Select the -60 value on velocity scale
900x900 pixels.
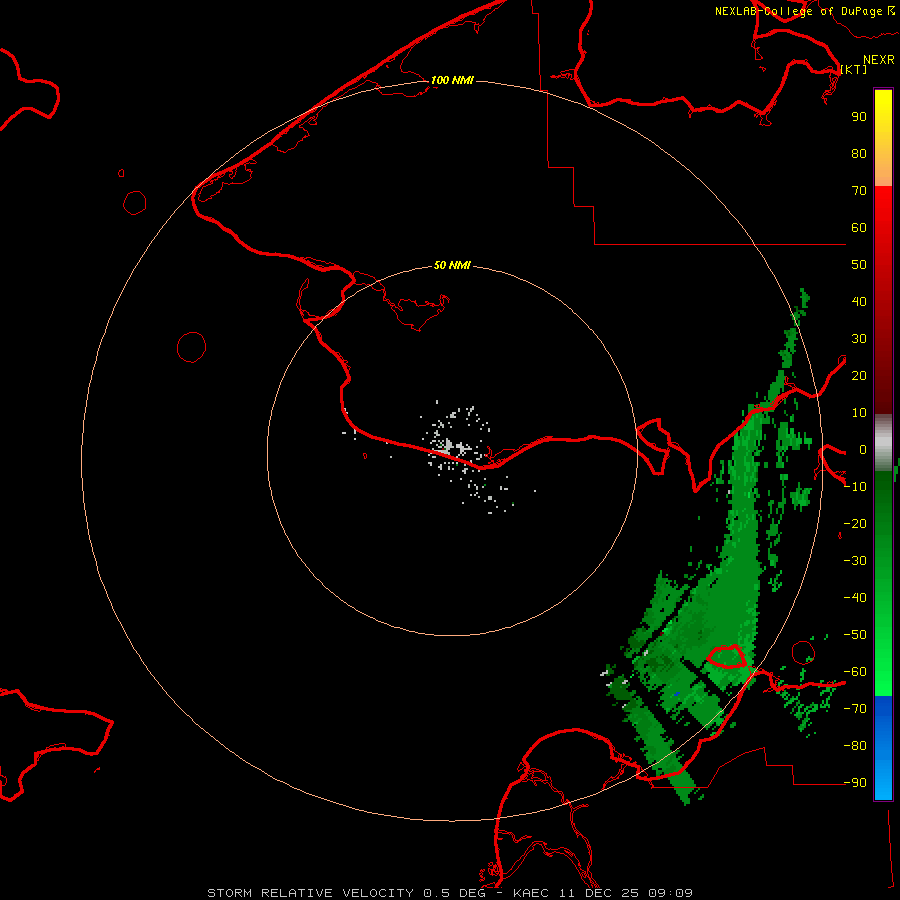855,672
